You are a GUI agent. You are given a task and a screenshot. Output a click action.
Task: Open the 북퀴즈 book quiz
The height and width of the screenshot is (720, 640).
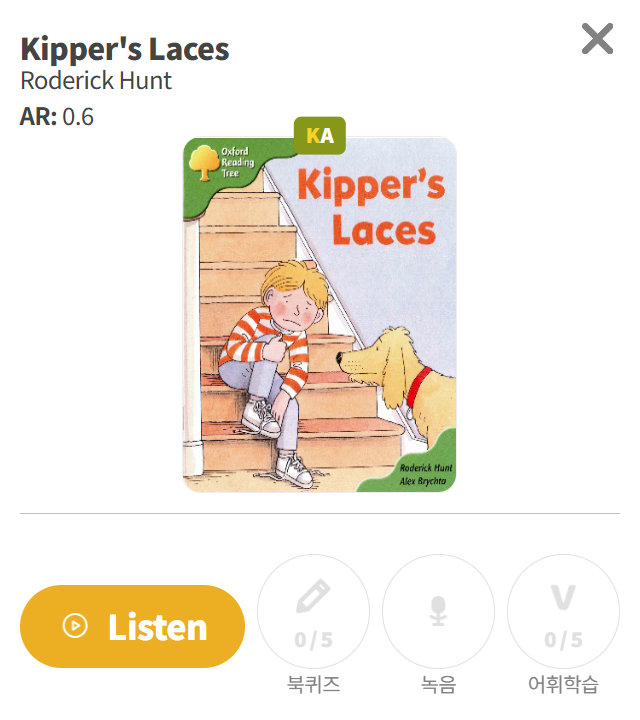(x=313, y=611)
